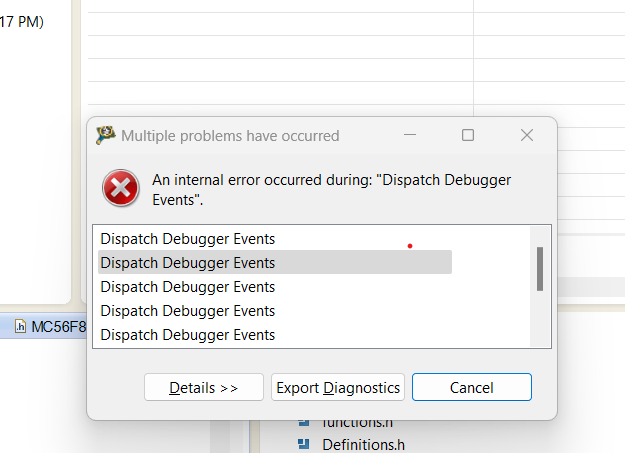
Task: Select the third Dispatch Debugger Events entry
Action: pos(188,287)
